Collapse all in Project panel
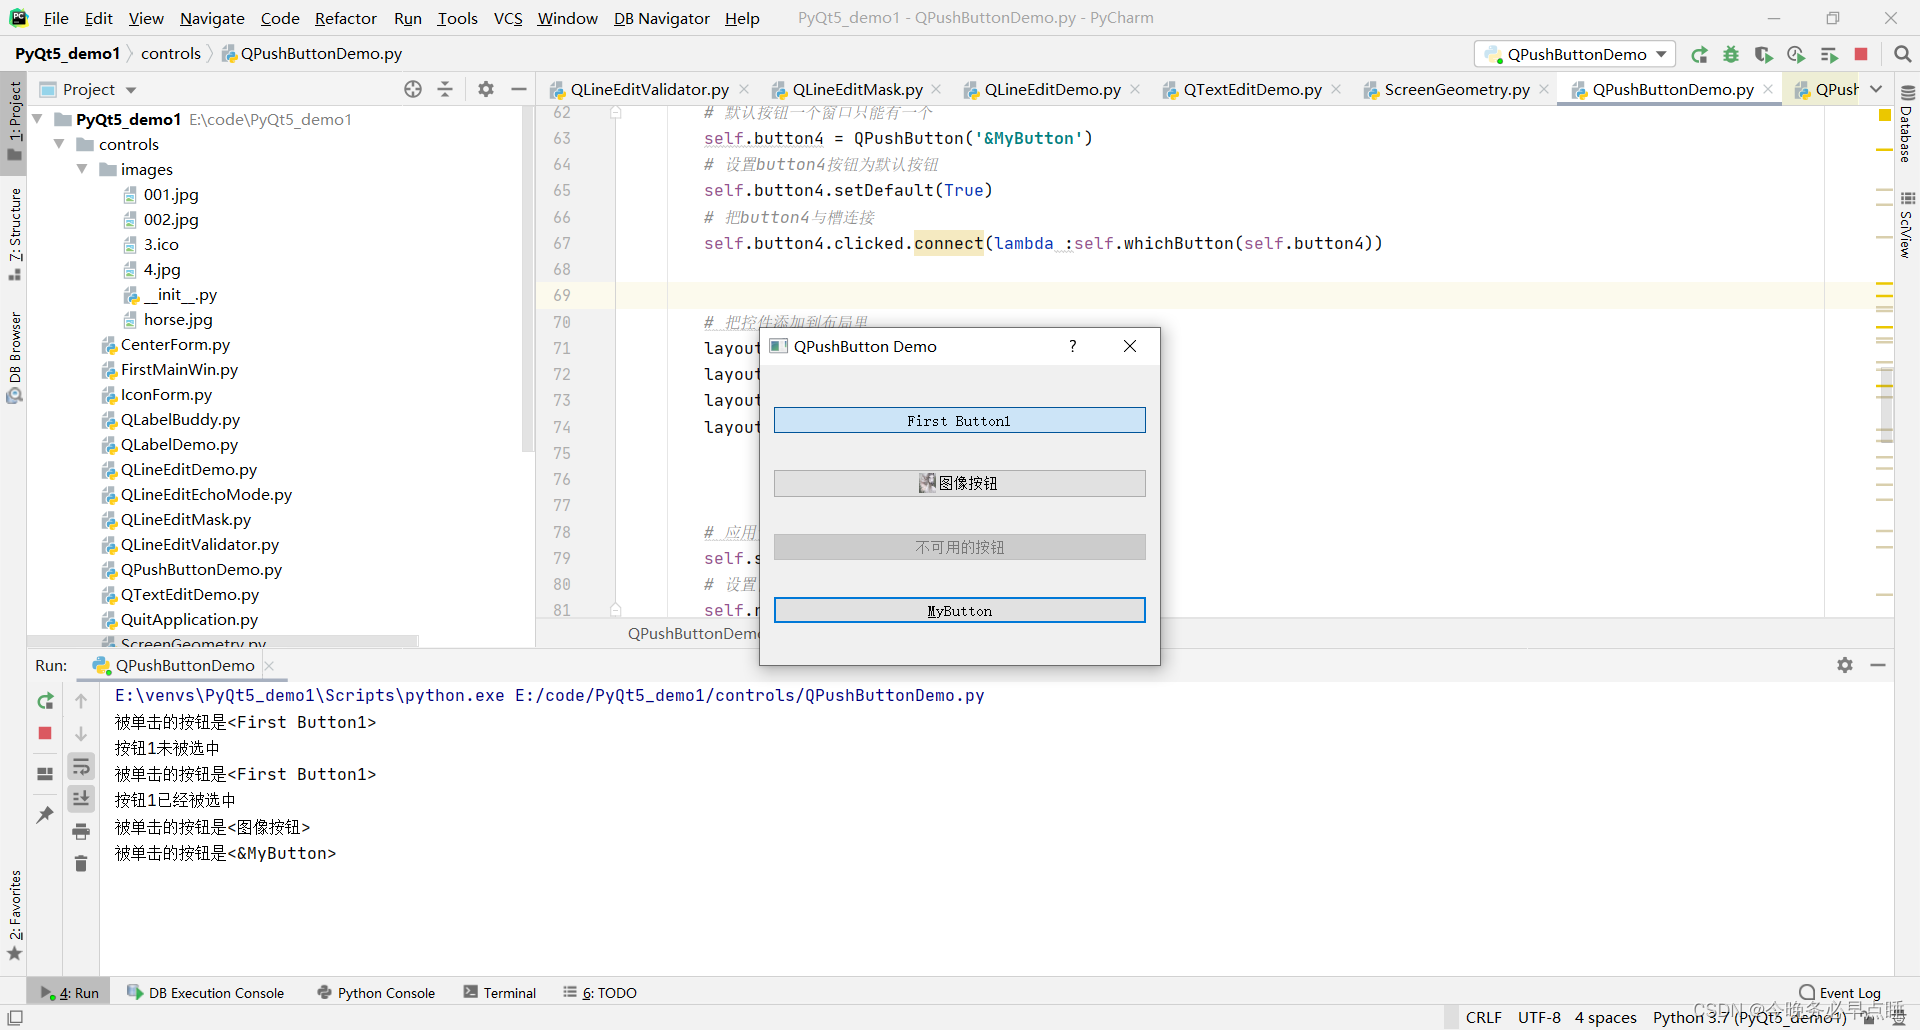The width and height of the screenshot is (1920, 1030). coord(445,89)
